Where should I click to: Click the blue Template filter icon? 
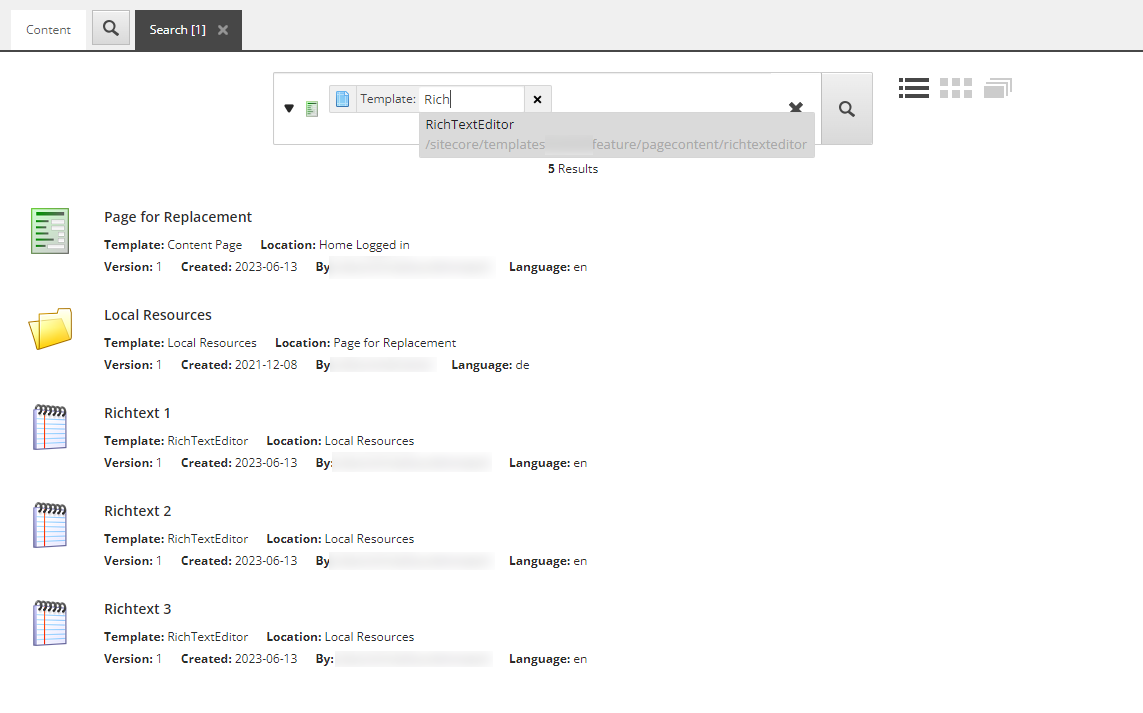(x=343, y=99)
